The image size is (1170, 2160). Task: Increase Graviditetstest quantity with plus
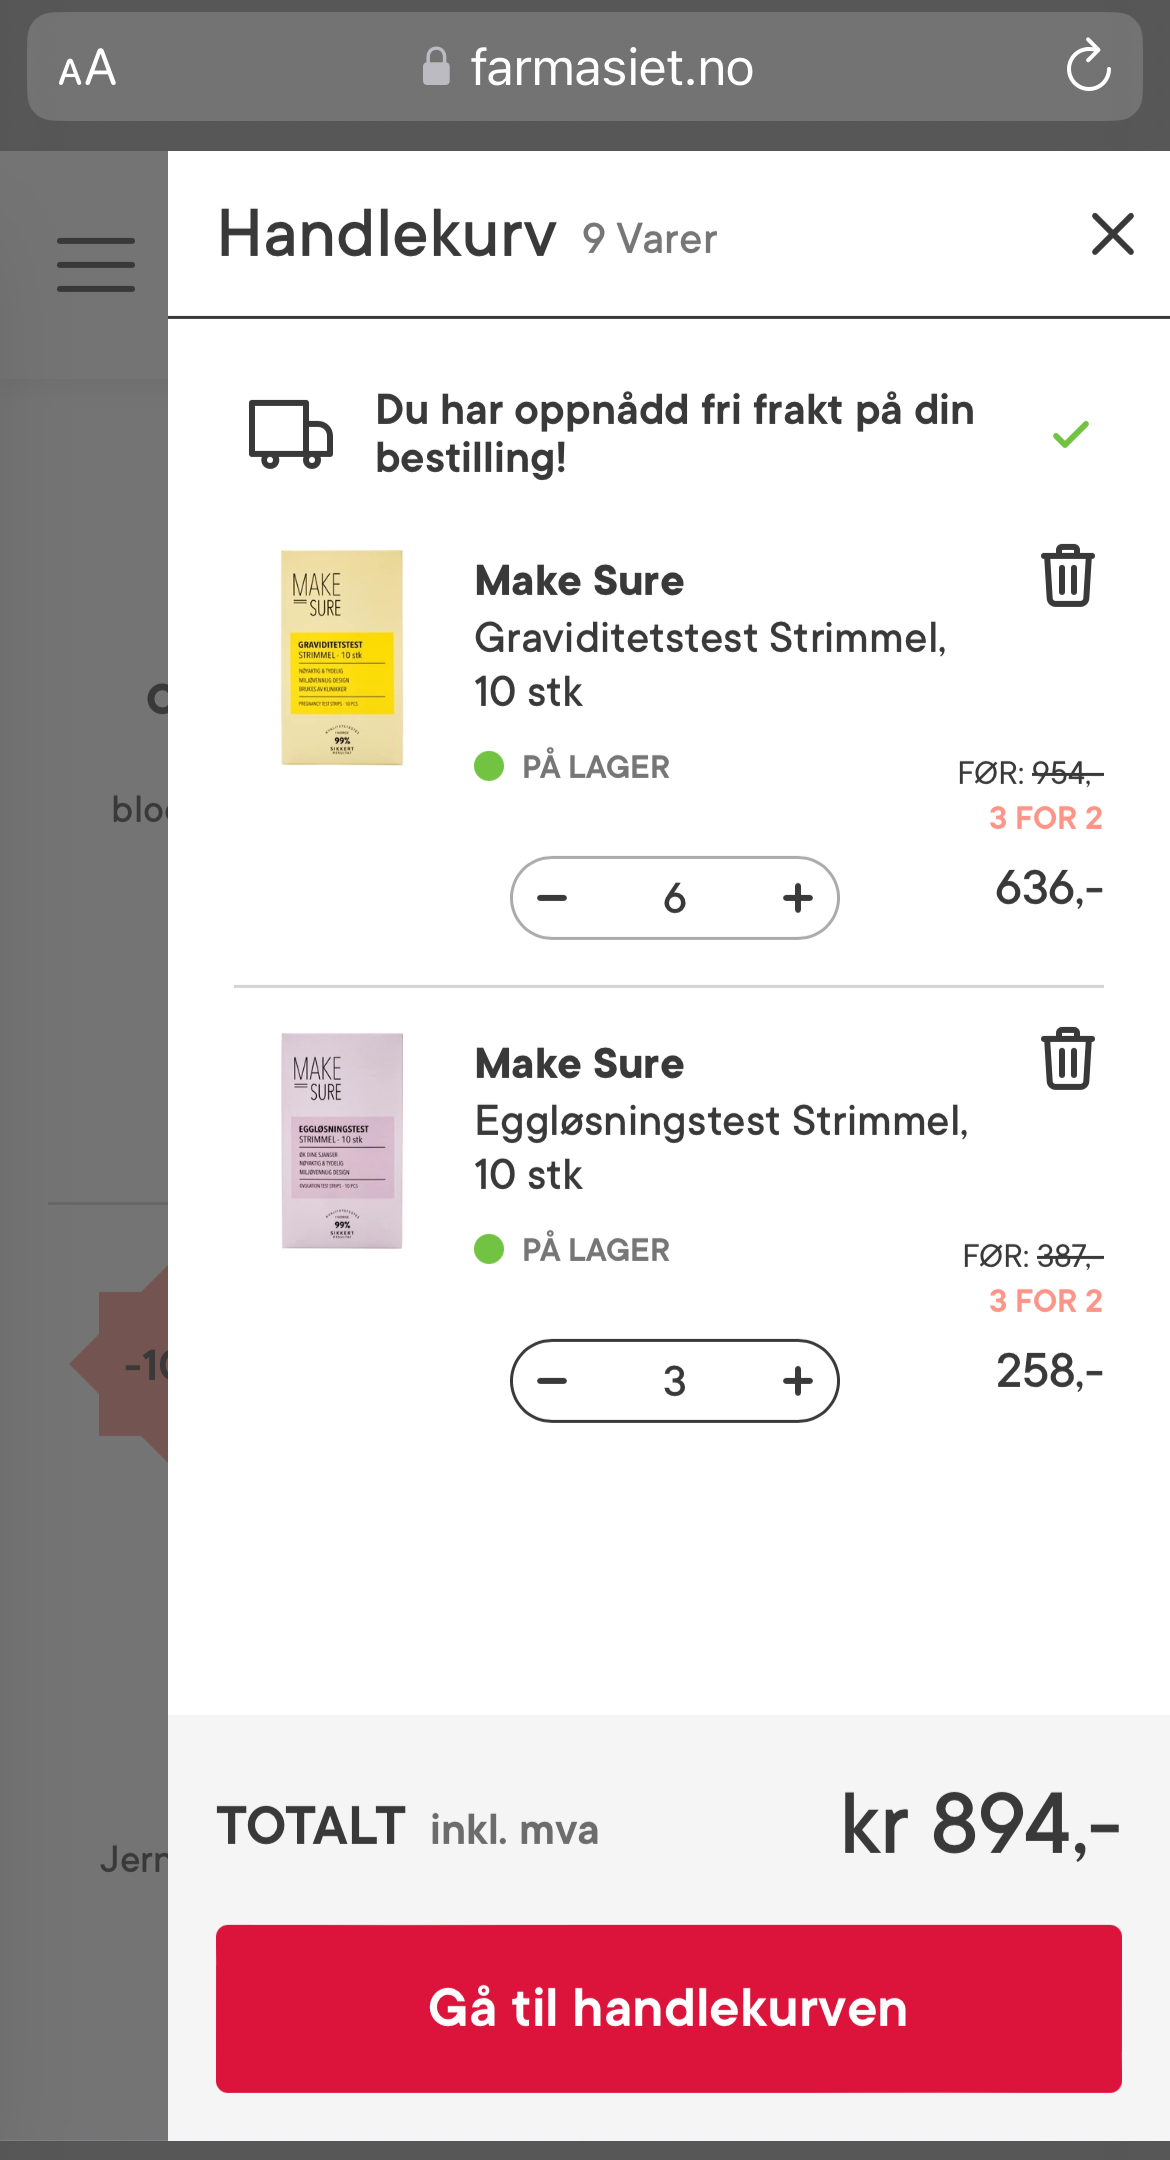[x=797, y=898]
